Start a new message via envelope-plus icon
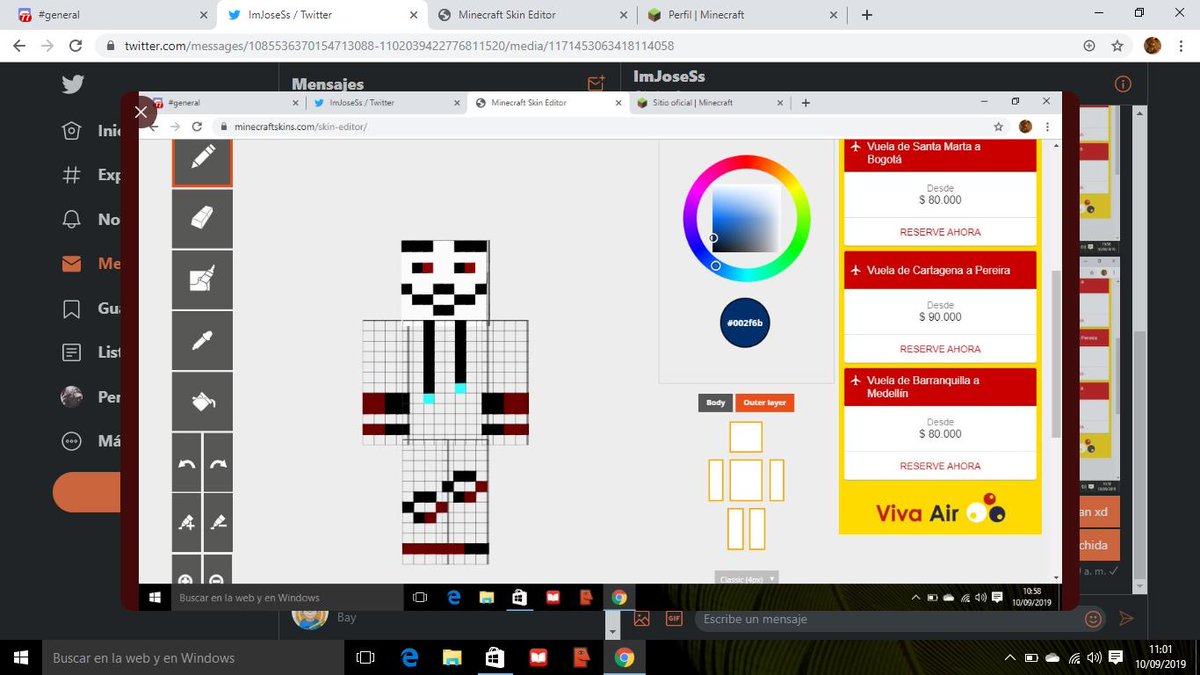 tap(596, 84)
